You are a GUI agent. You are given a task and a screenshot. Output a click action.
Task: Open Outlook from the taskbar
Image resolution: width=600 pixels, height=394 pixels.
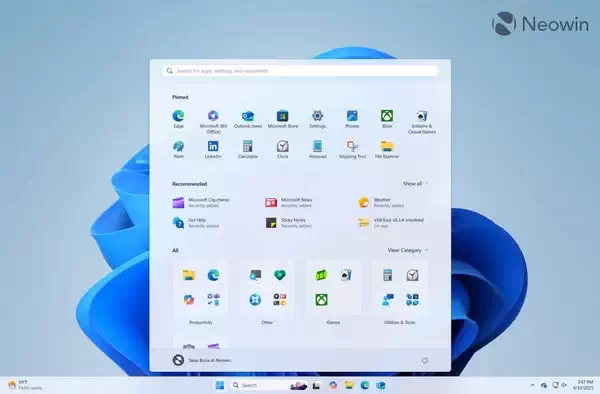381,385
